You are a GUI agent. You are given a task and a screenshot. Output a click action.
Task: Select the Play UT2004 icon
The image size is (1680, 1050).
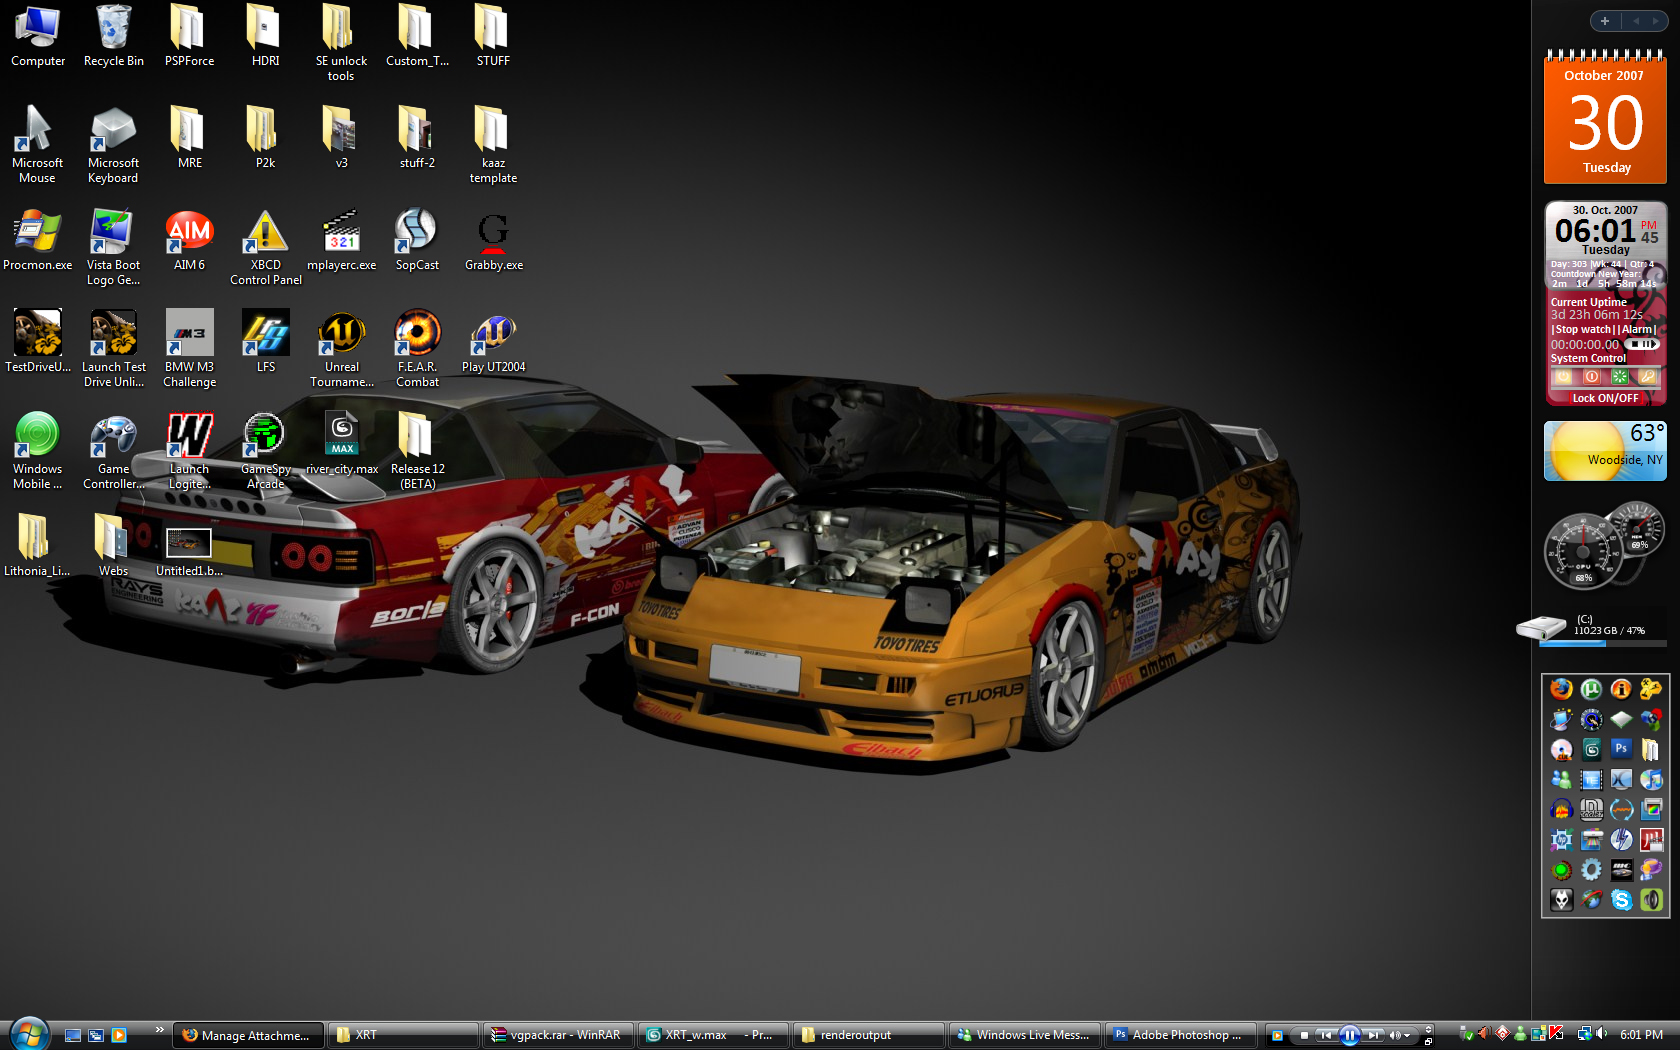click(493, 342)
